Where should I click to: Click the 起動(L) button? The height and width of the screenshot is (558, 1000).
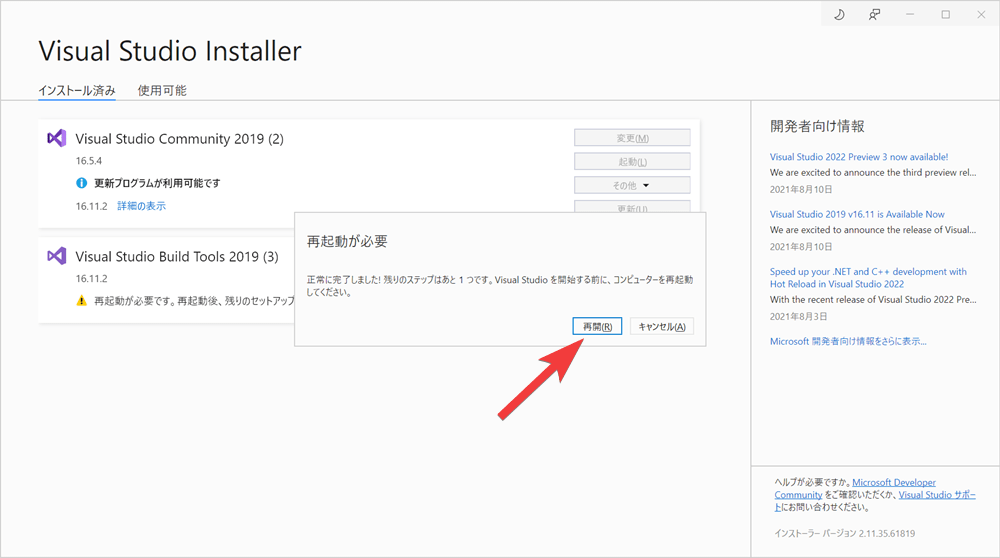point(632,161)
